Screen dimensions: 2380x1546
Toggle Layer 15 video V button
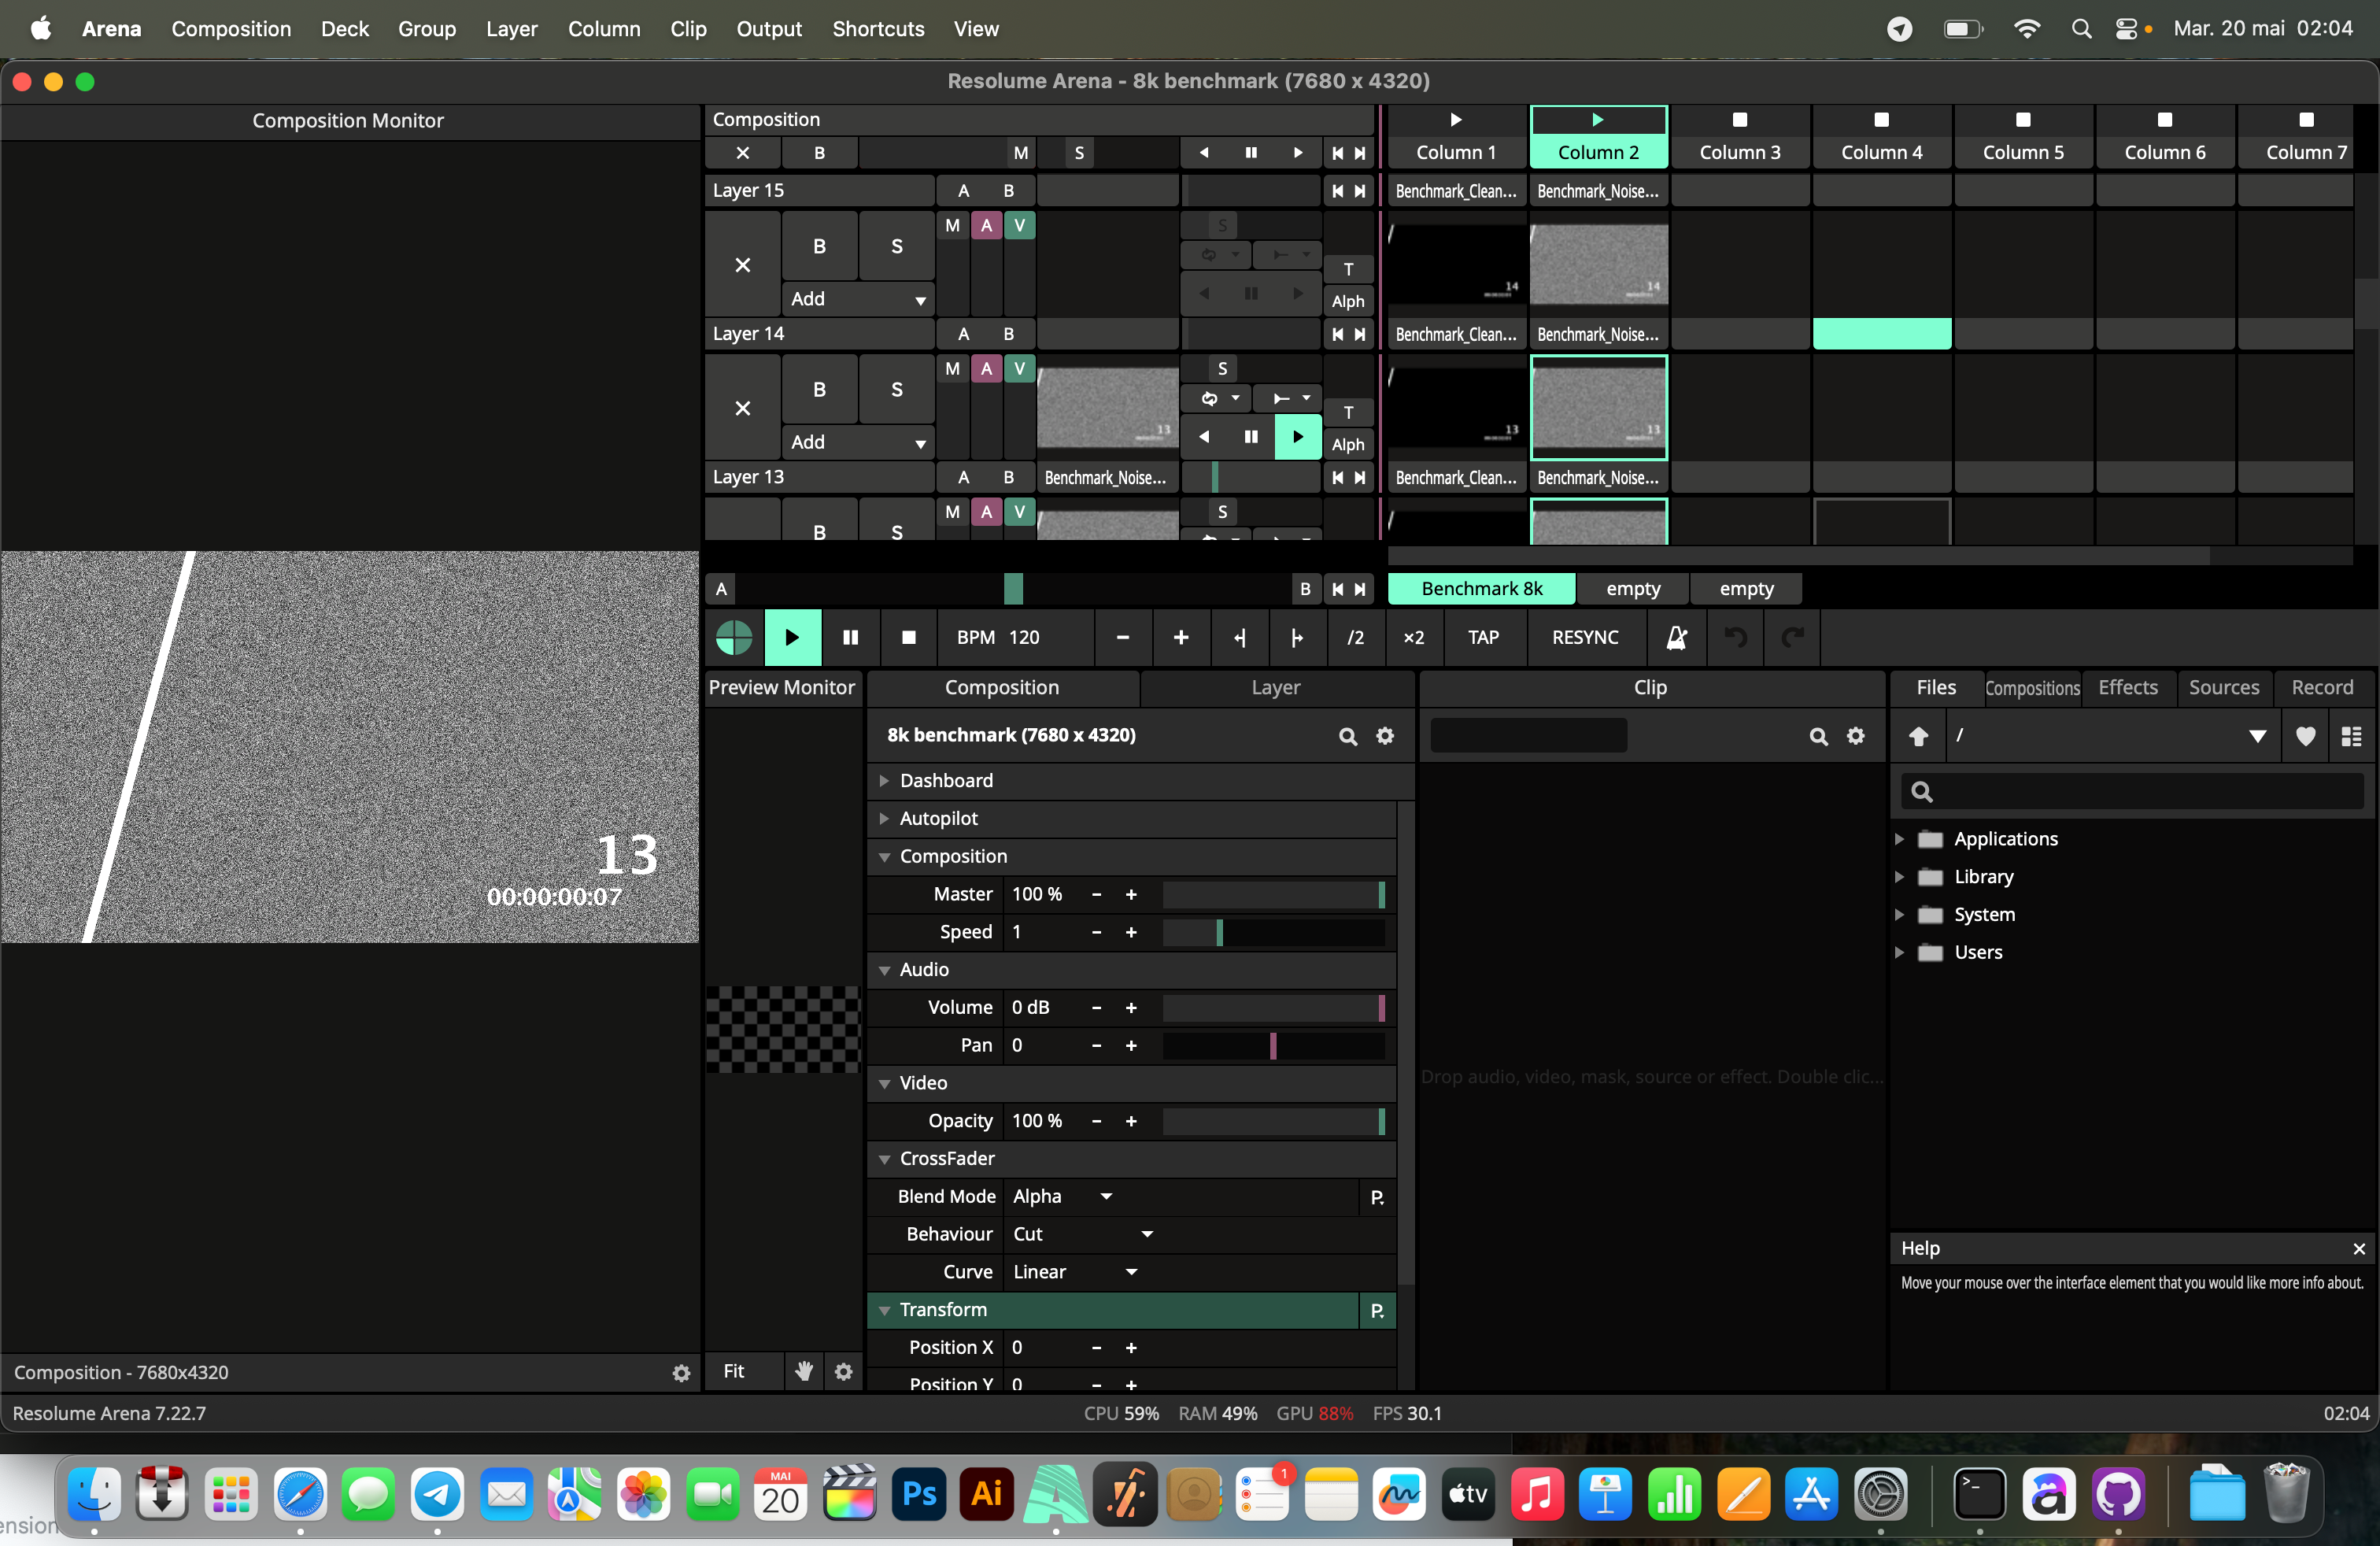(x=1019, y=226)
